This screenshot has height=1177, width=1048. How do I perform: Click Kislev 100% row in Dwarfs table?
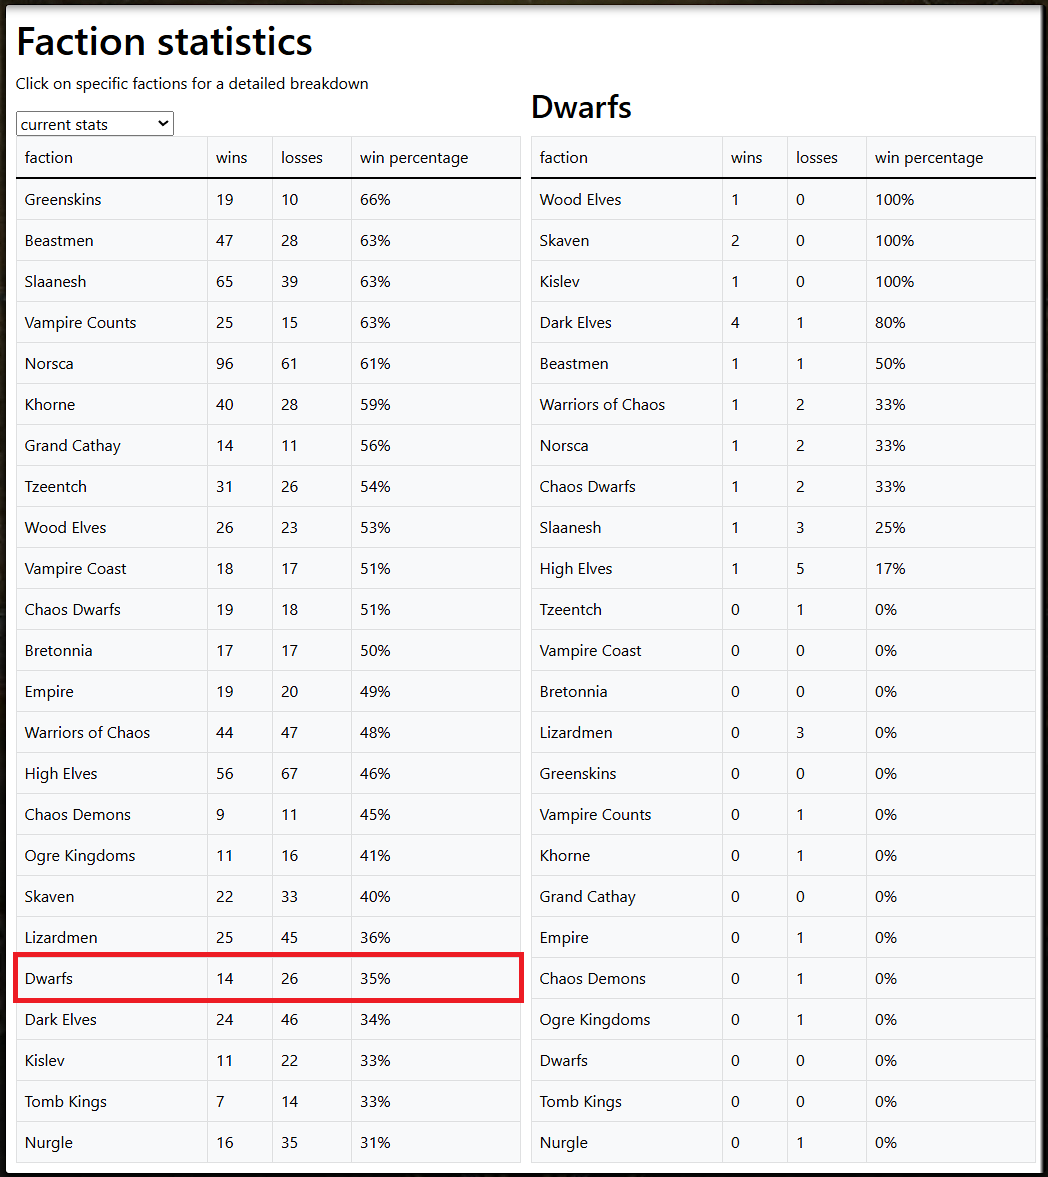pyautogui.click(x=784, y=281)
